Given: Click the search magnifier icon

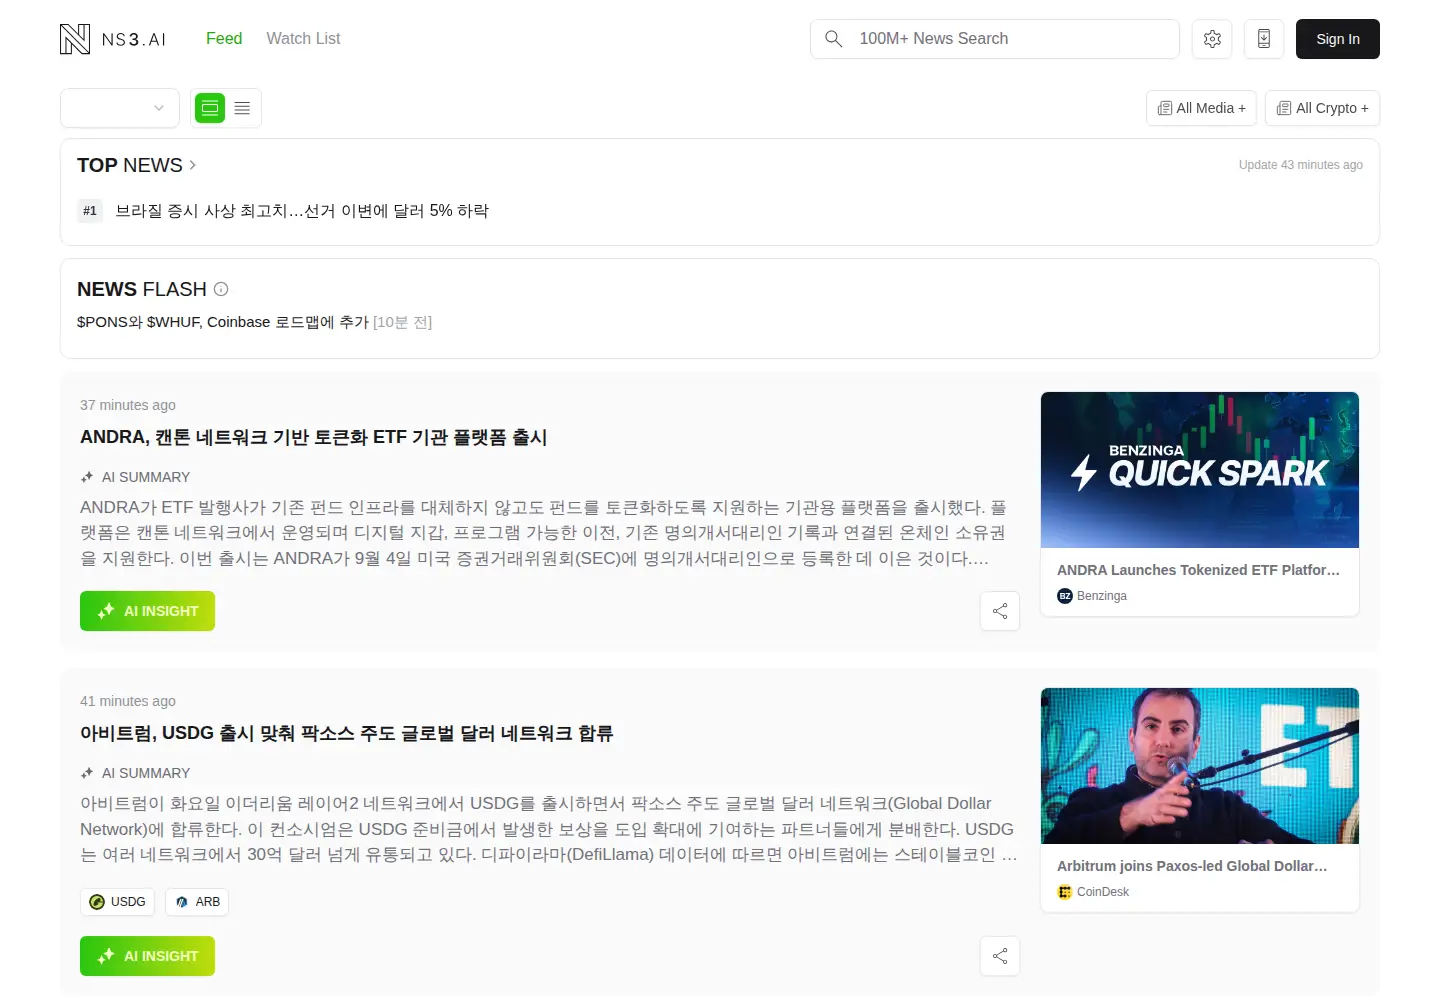Looking at the screenshot, I should (x=833, y=39).
